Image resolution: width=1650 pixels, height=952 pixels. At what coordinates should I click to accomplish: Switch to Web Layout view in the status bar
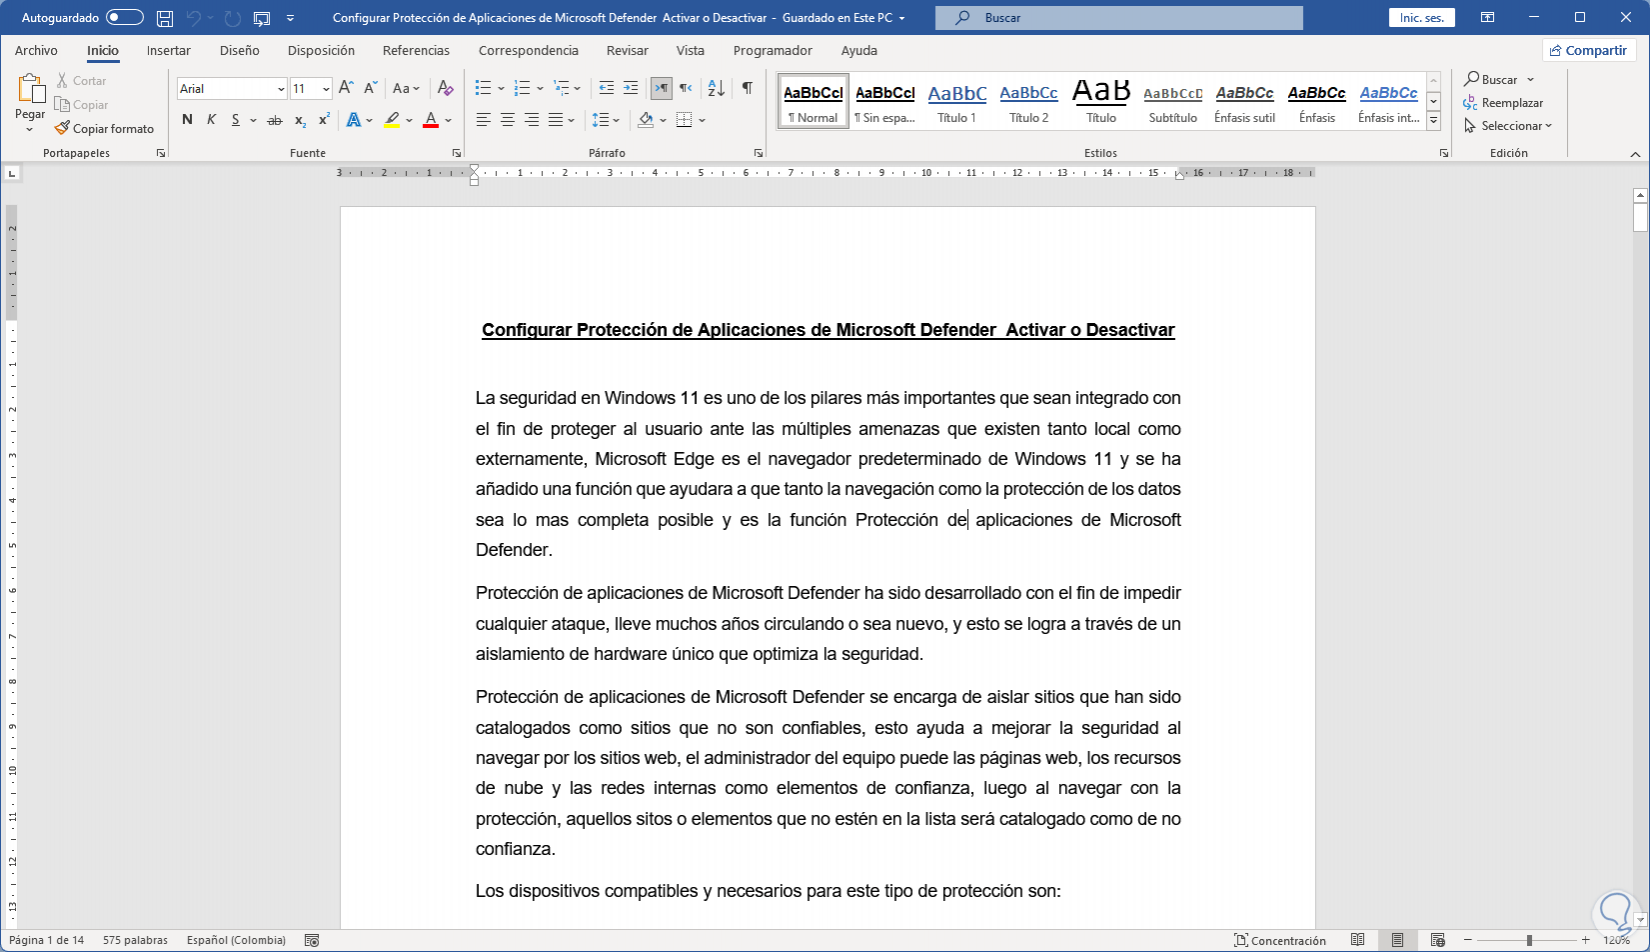[1437, 940]
